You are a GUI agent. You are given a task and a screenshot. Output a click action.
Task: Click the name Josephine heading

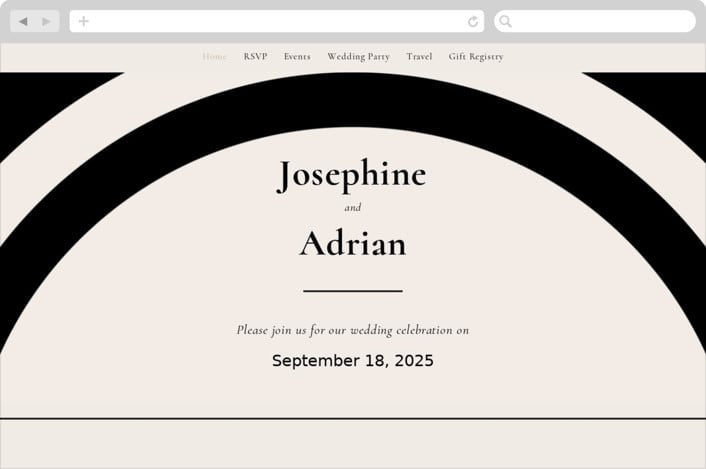(352, 175)
